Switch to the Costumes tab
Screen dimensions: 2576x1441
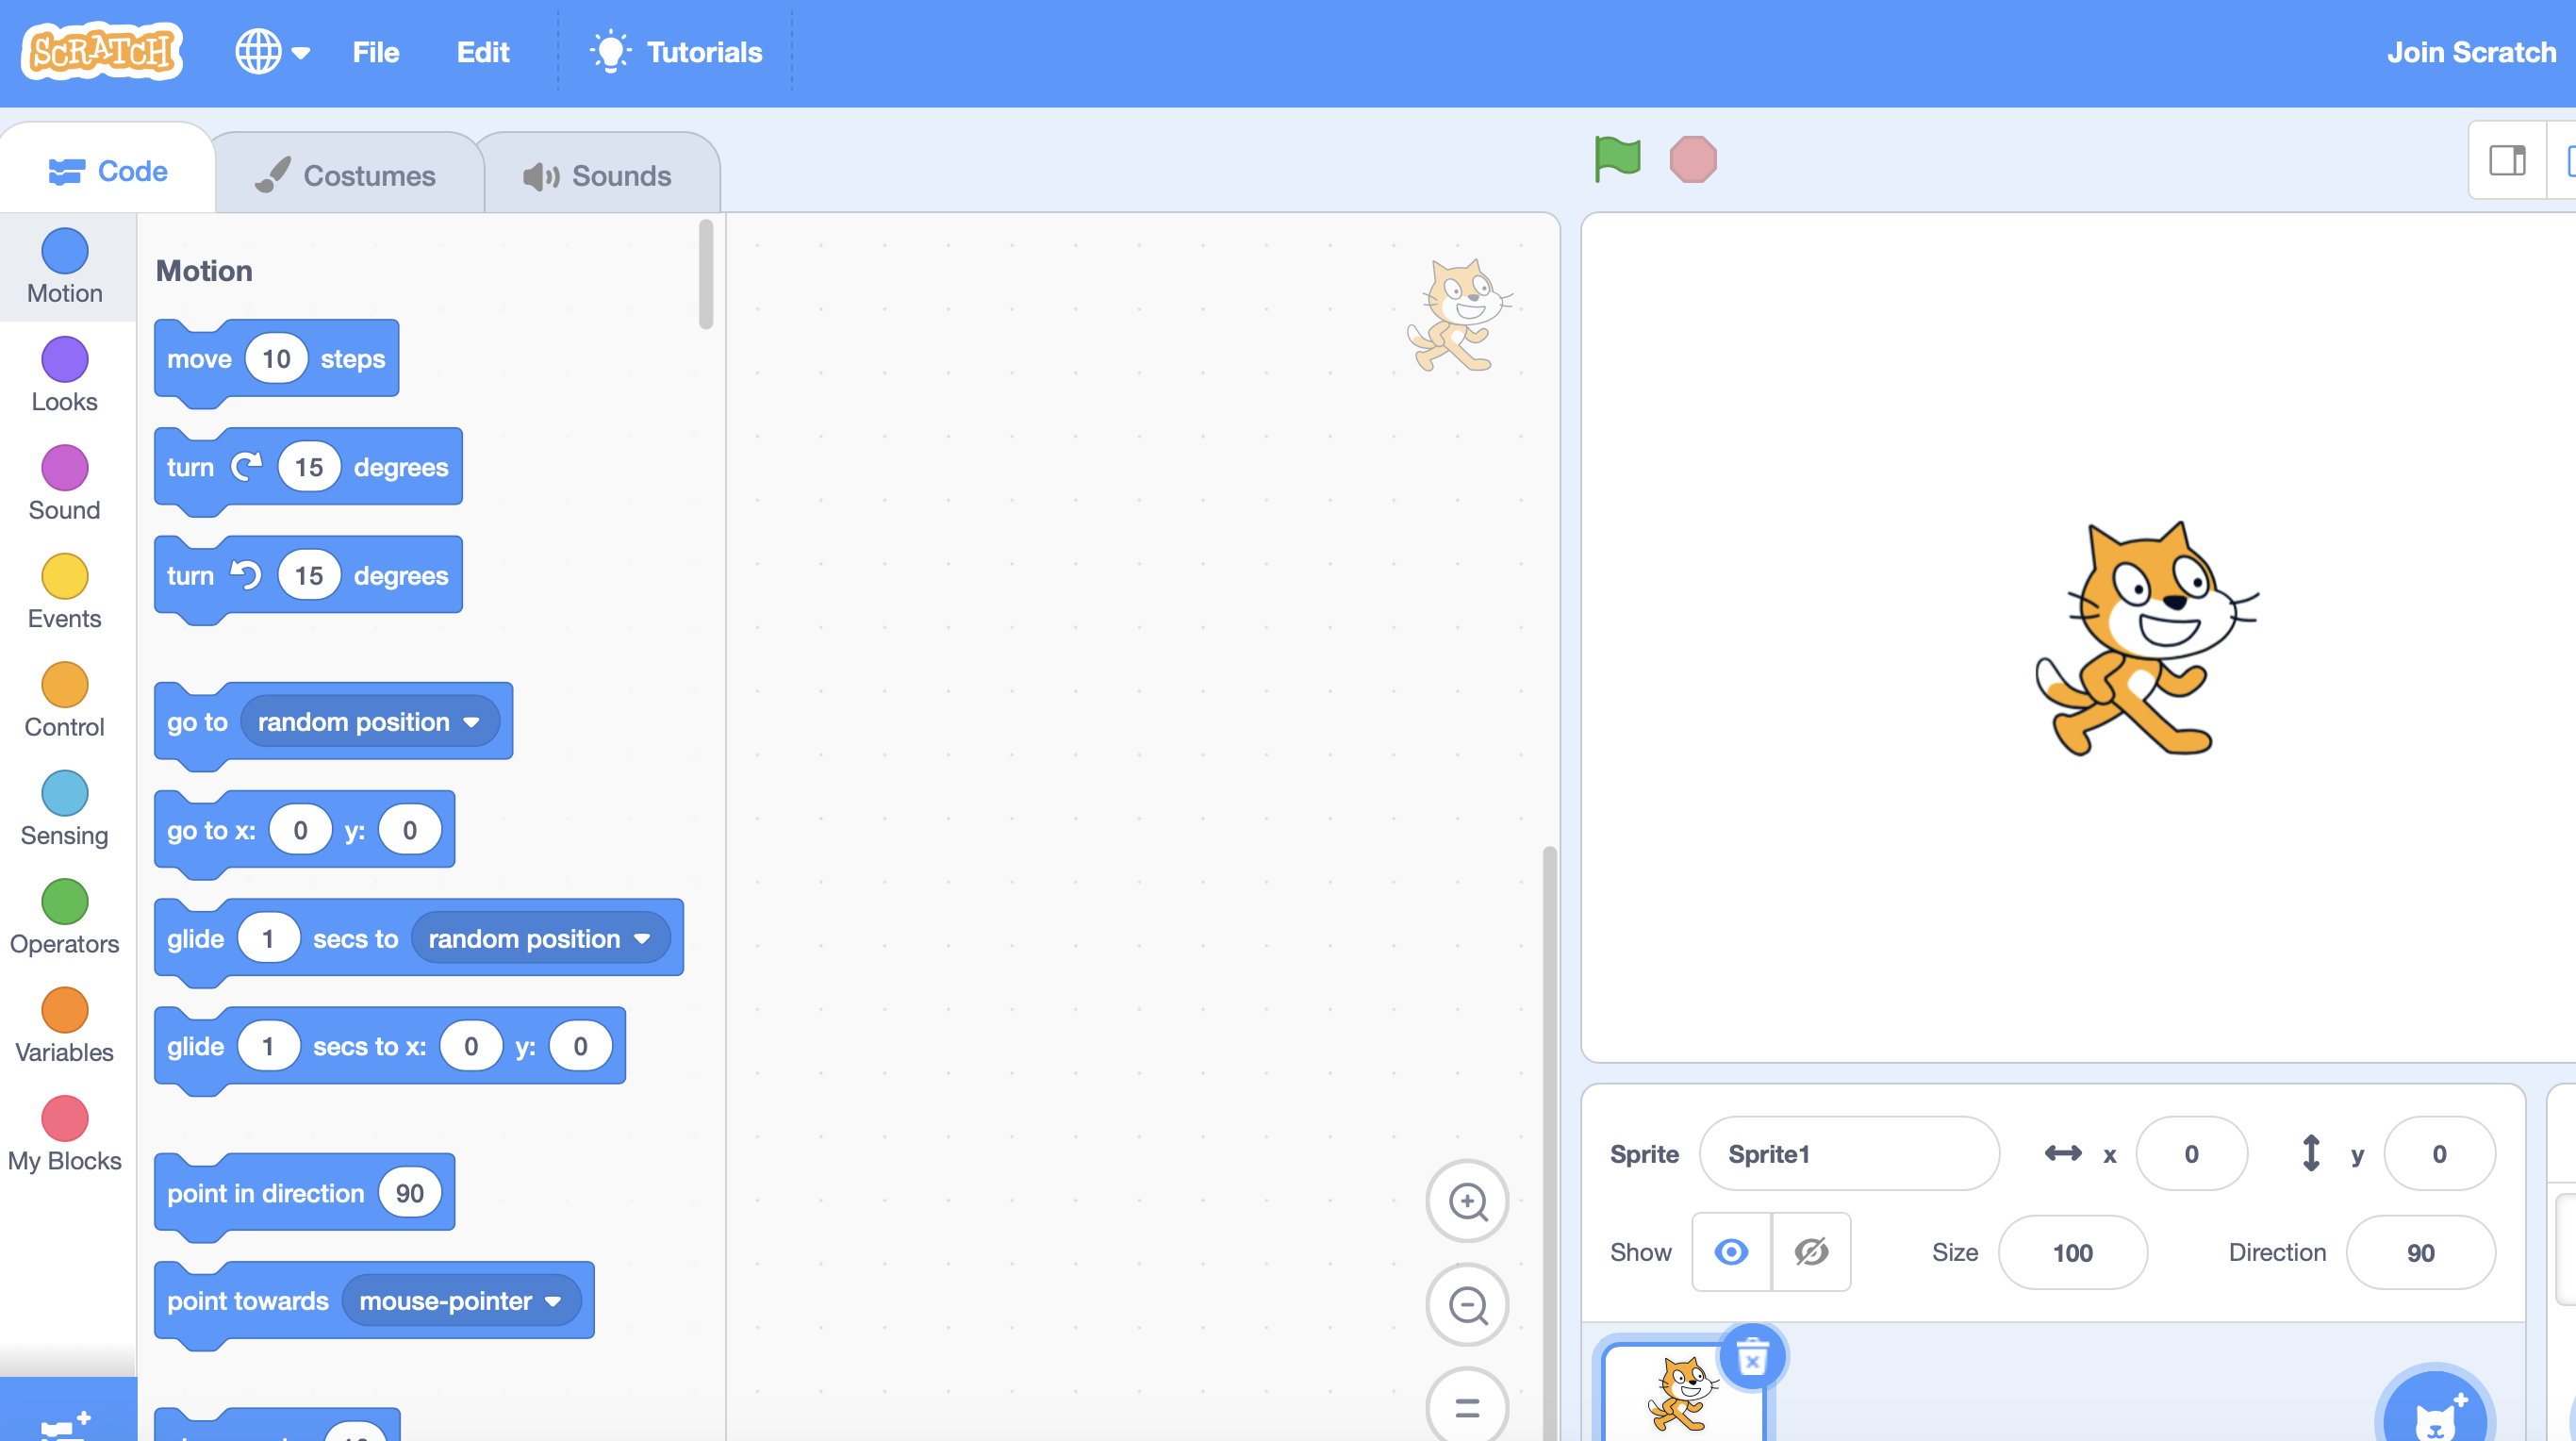346,175
